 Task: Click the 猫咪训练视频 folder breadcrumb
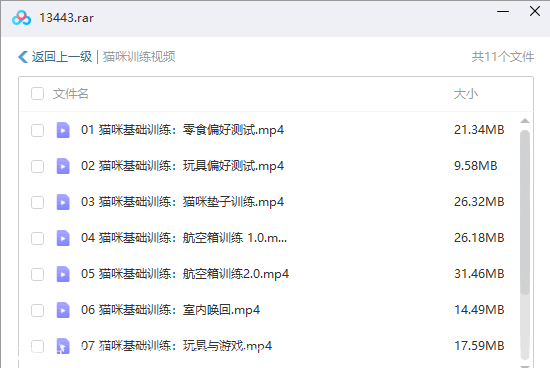pyautogui.click(x=139, y=57)
